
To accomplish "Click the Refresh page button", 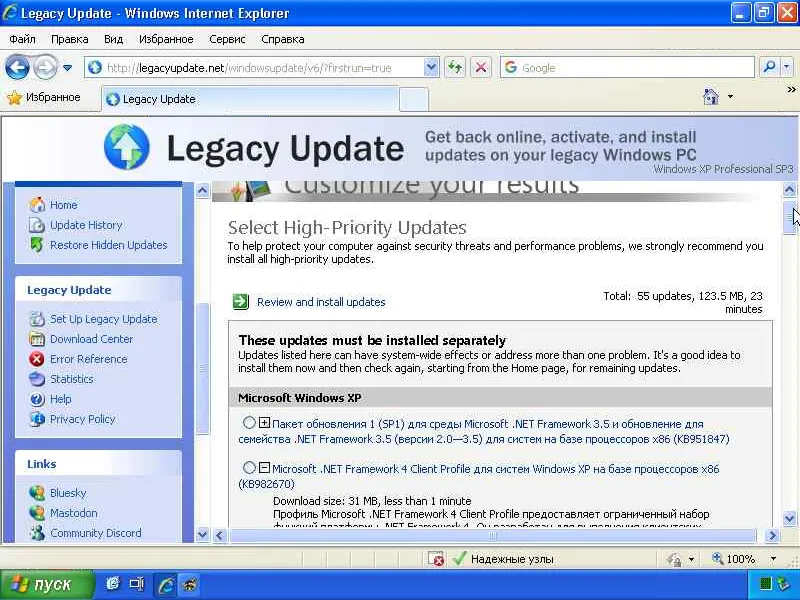I will (455, 67).
